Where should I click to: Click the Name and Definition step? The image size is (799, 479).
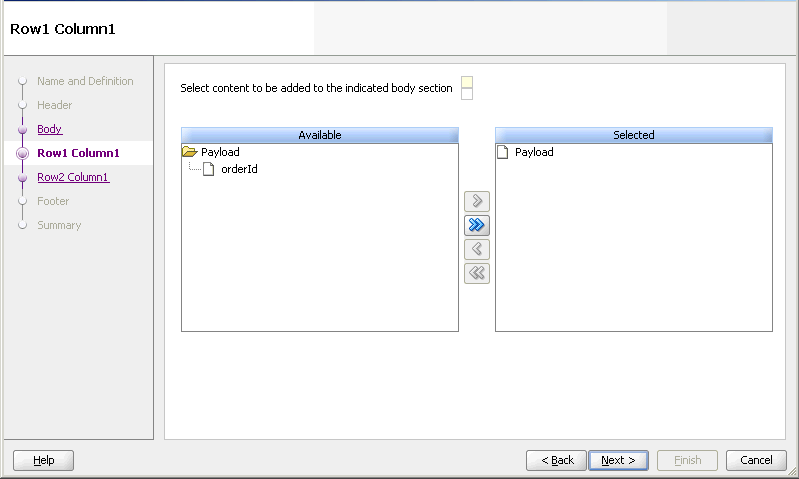coord(85,81)
